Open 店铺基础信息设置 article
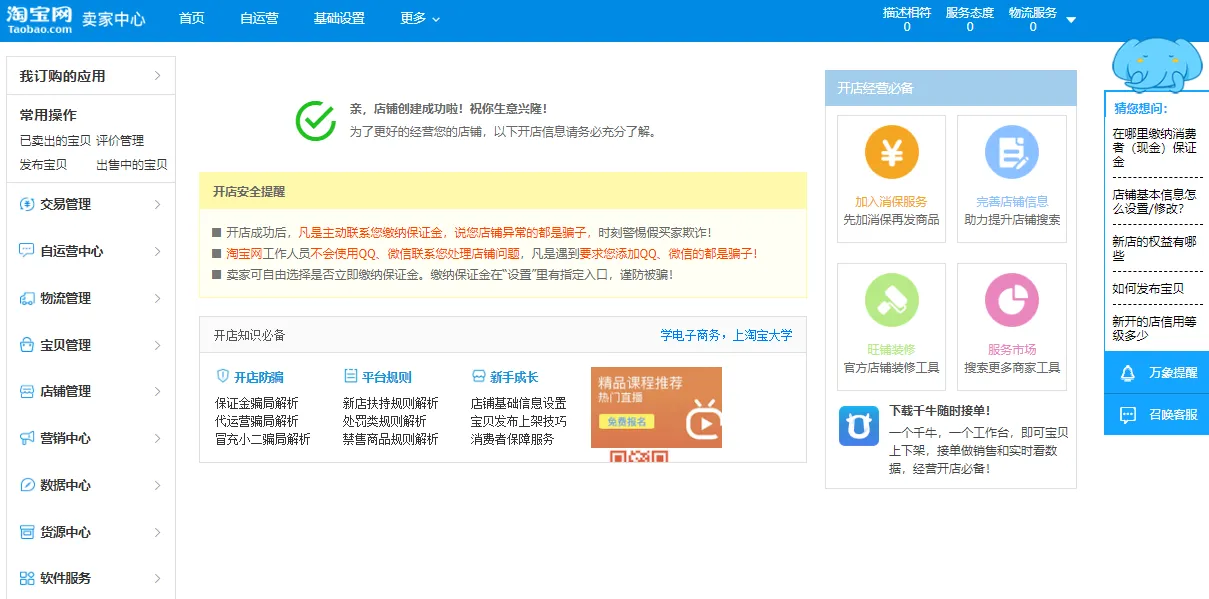The height and width of the screenshot is (599, 1209). tap(518, 403)
